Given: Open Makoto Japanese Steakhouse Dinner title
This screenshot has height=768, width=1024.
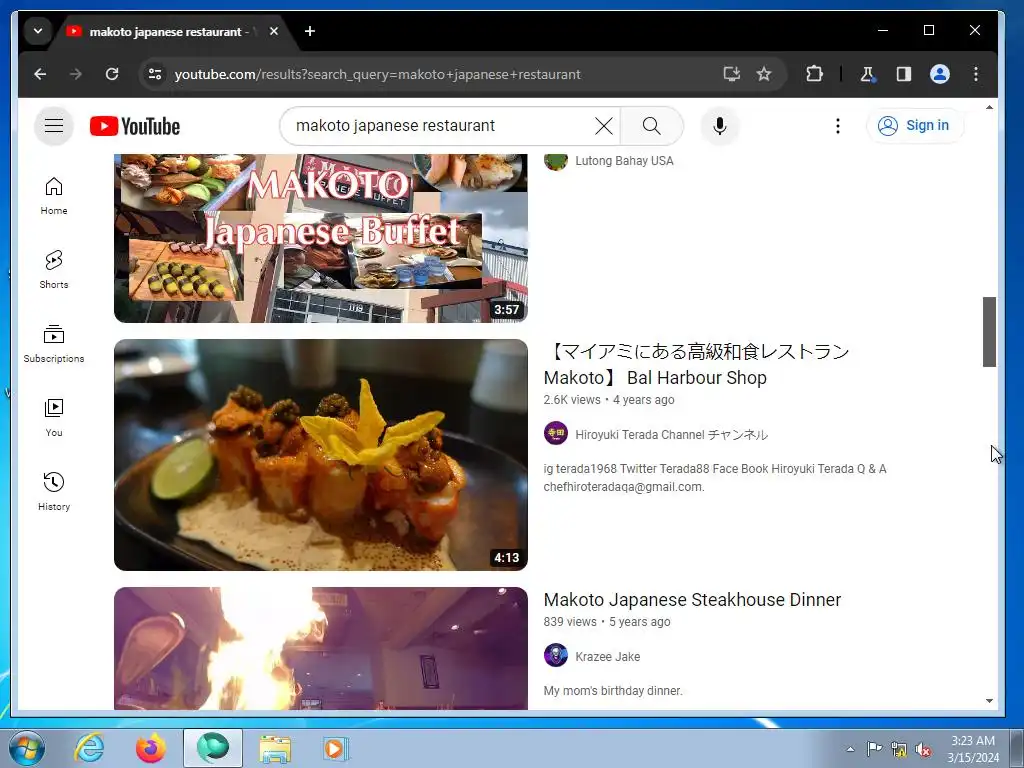Looking at the screenshot, I should pos(692,600).
